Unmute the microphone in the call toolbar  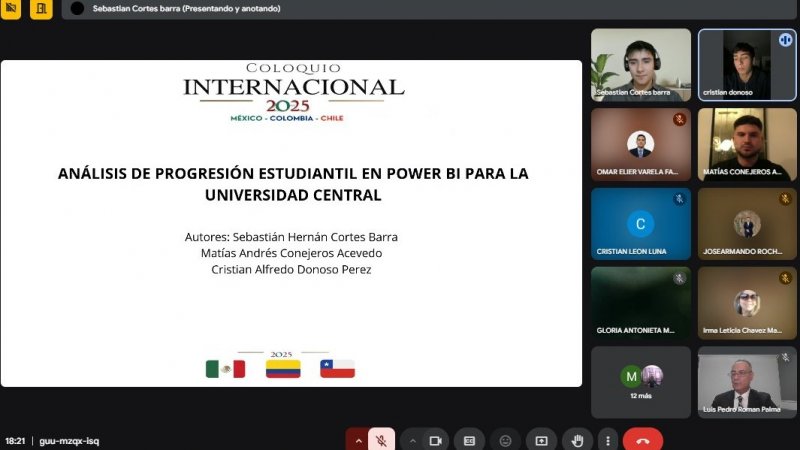[381, 440]
